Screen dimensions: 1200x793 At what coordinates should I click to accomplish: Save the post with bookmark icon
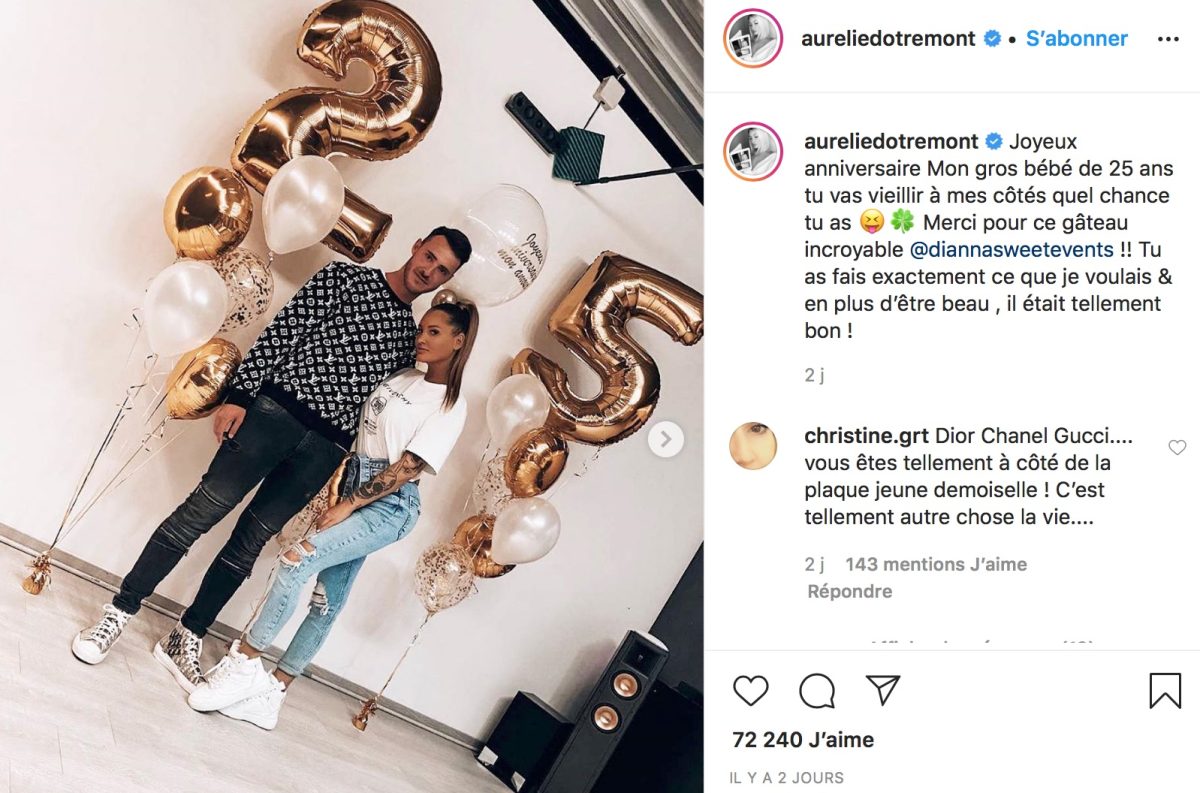(1165, 690)
